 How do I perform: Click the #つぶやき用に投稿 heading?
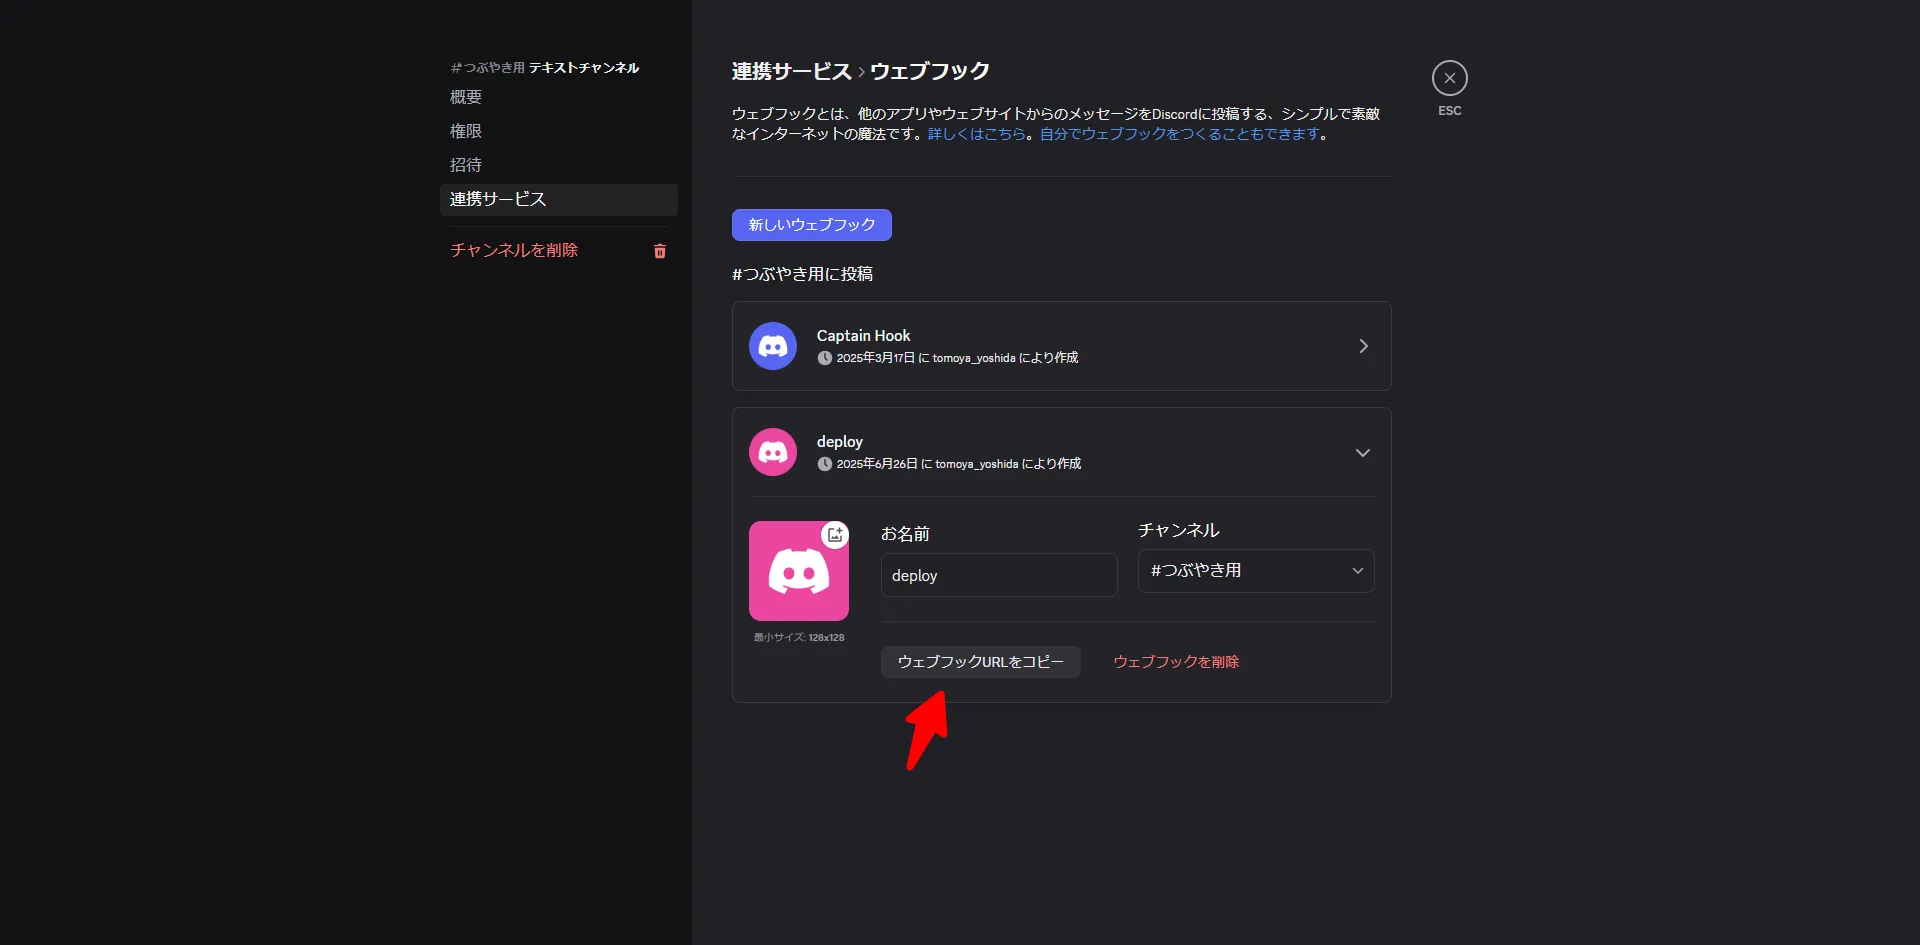(x=802, y=274)
